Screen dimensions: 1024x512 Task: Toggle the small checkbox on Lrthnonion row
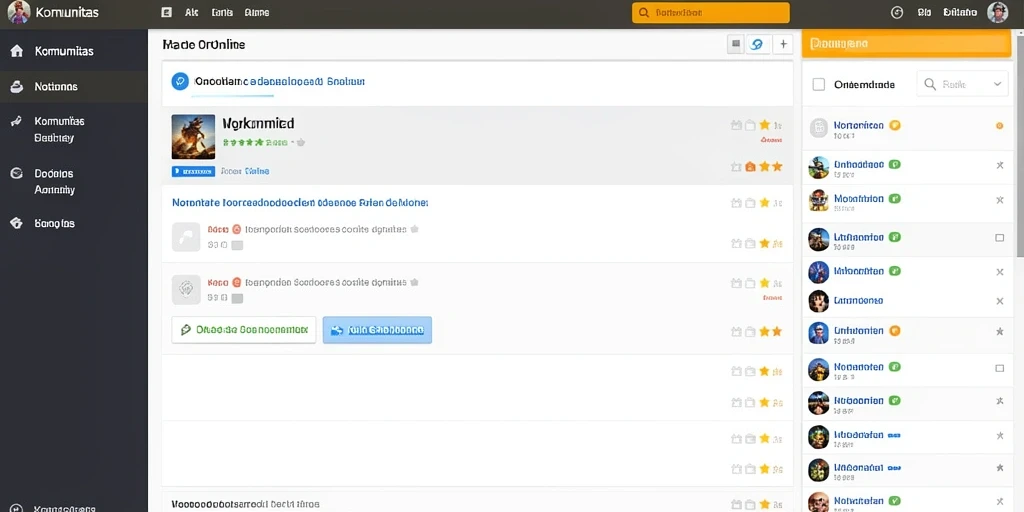(x=999, y=238)
